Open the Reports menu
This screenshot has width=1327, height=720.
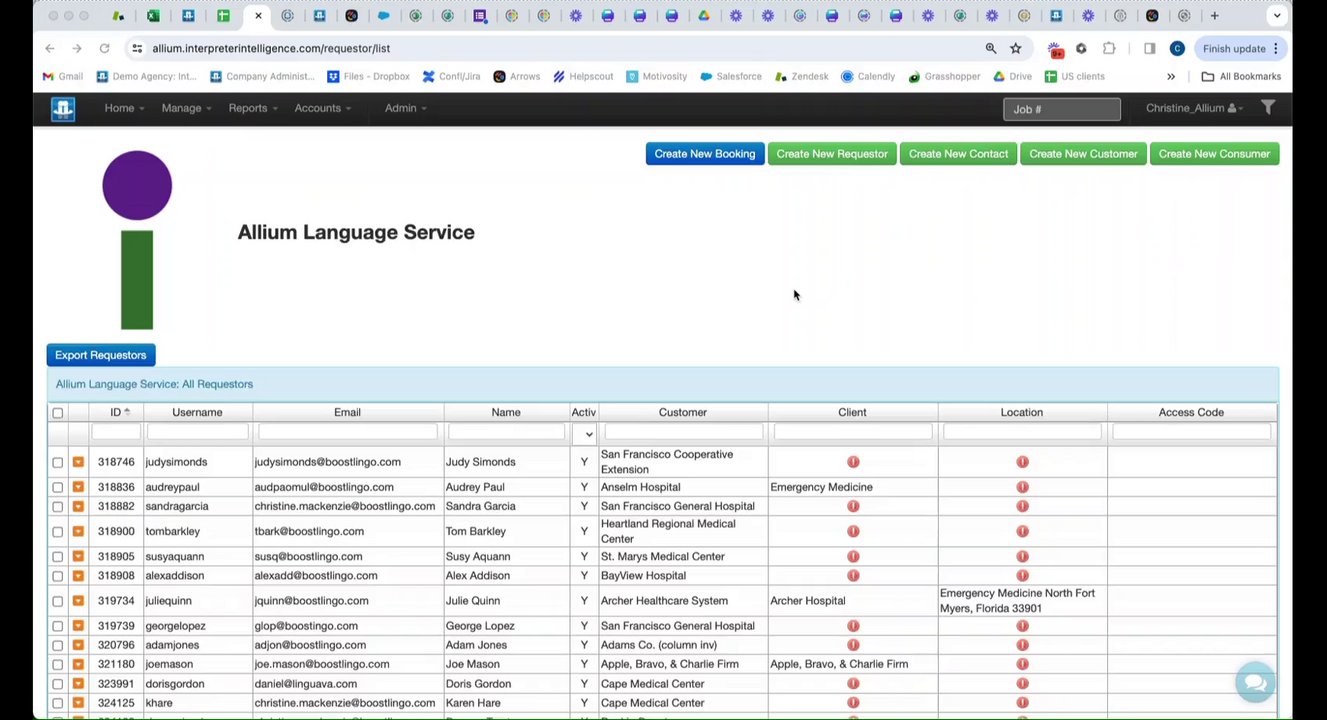coord(253,108)
